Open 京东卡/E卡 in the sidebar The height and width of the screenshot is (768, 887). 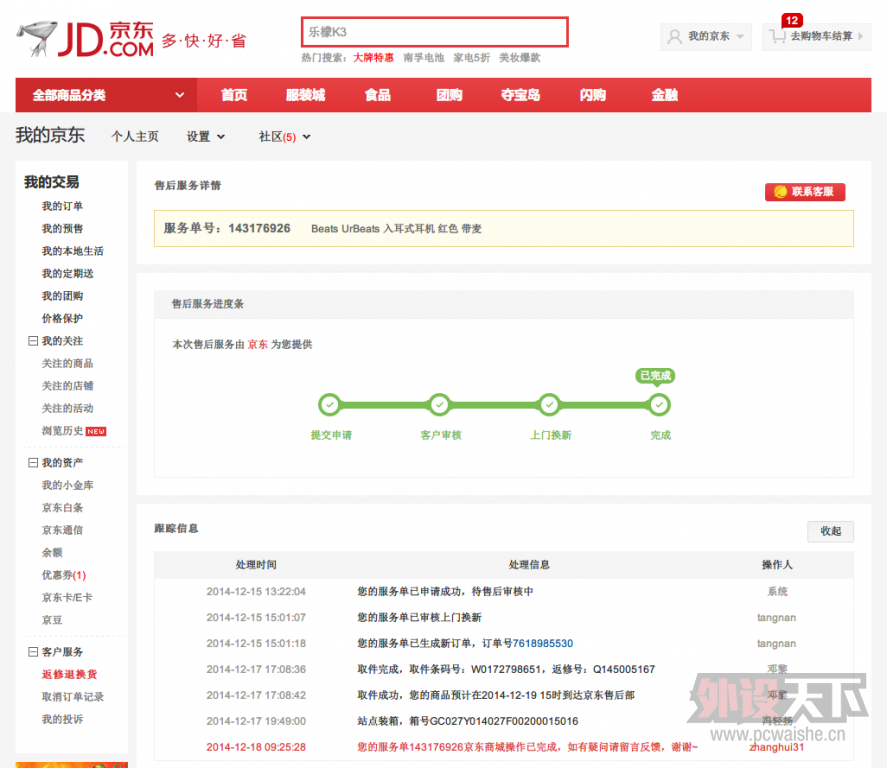(x=67, y=598)
